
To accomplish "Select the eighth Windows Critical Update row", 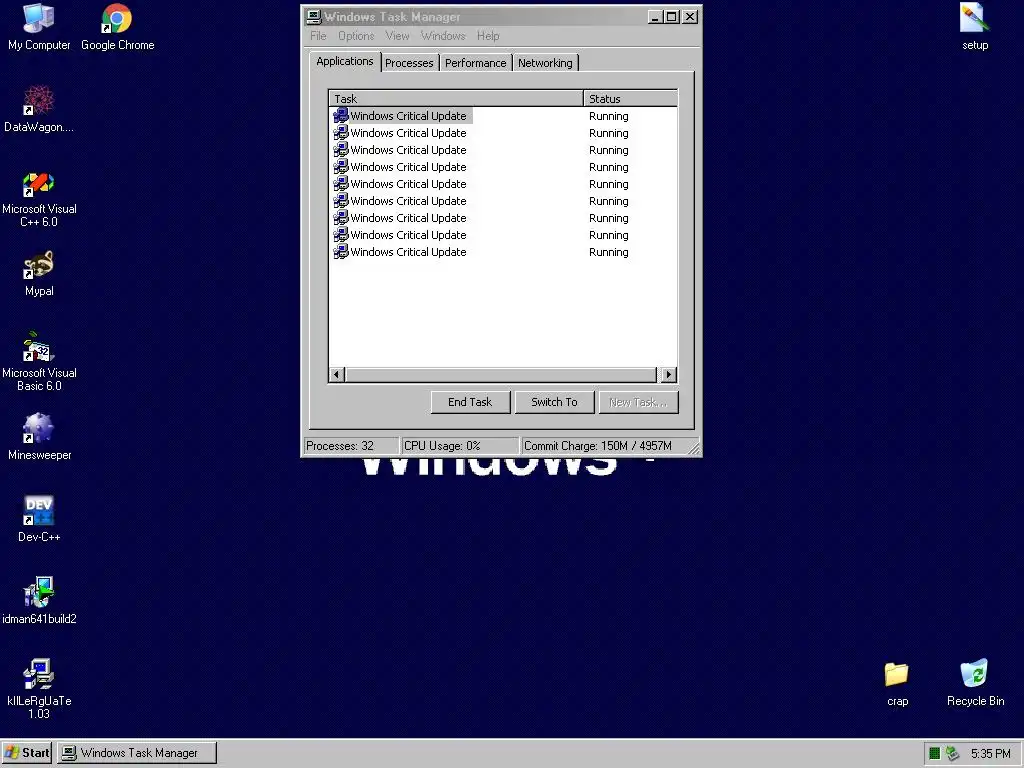I will pyautogui.click(x=503, y=235).
